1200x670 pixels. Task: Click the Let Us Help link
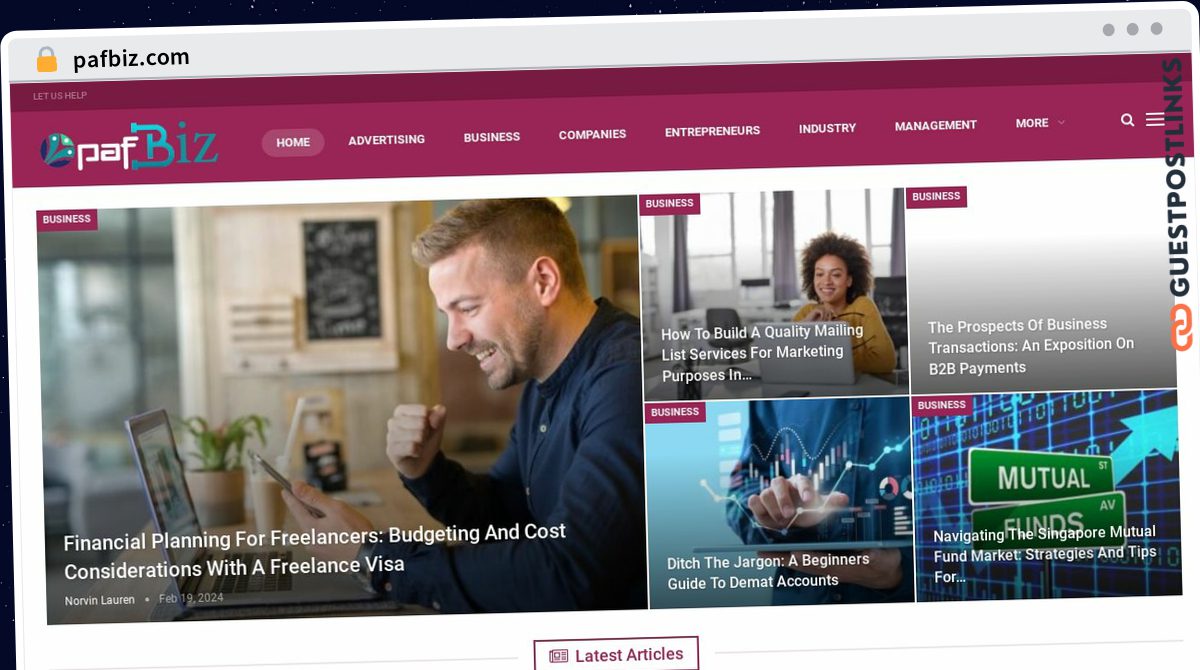(60, 96)
